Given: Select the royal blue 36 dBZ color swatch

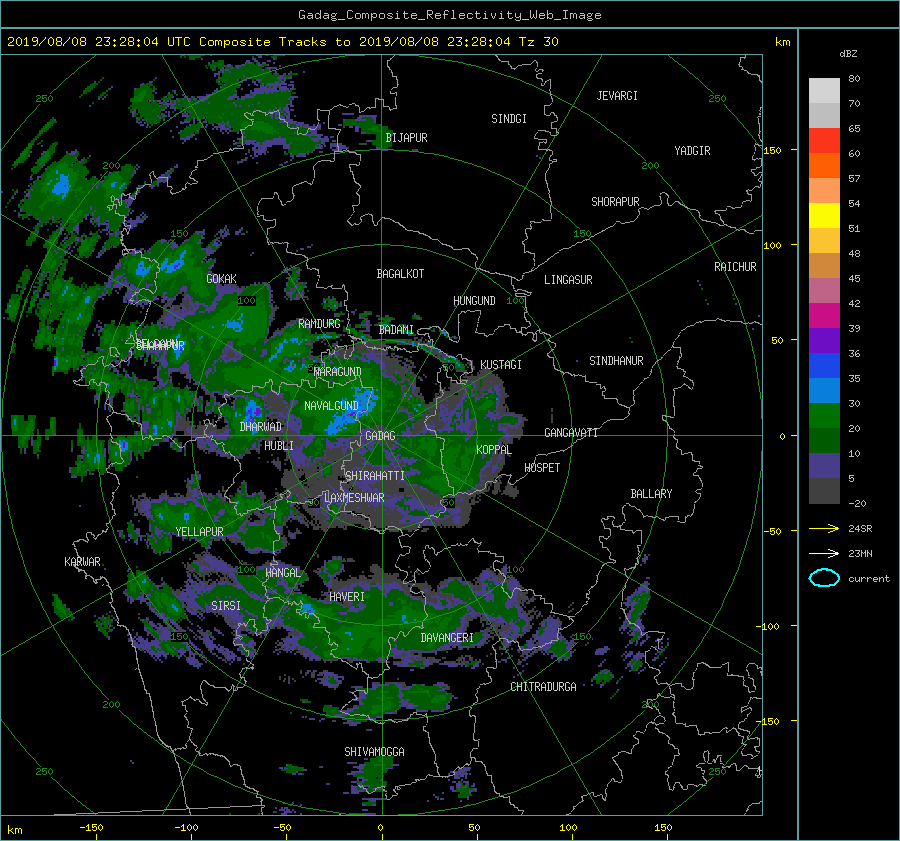Looking at the screenshot, I should pyautogui.click(x=824, y=365).
